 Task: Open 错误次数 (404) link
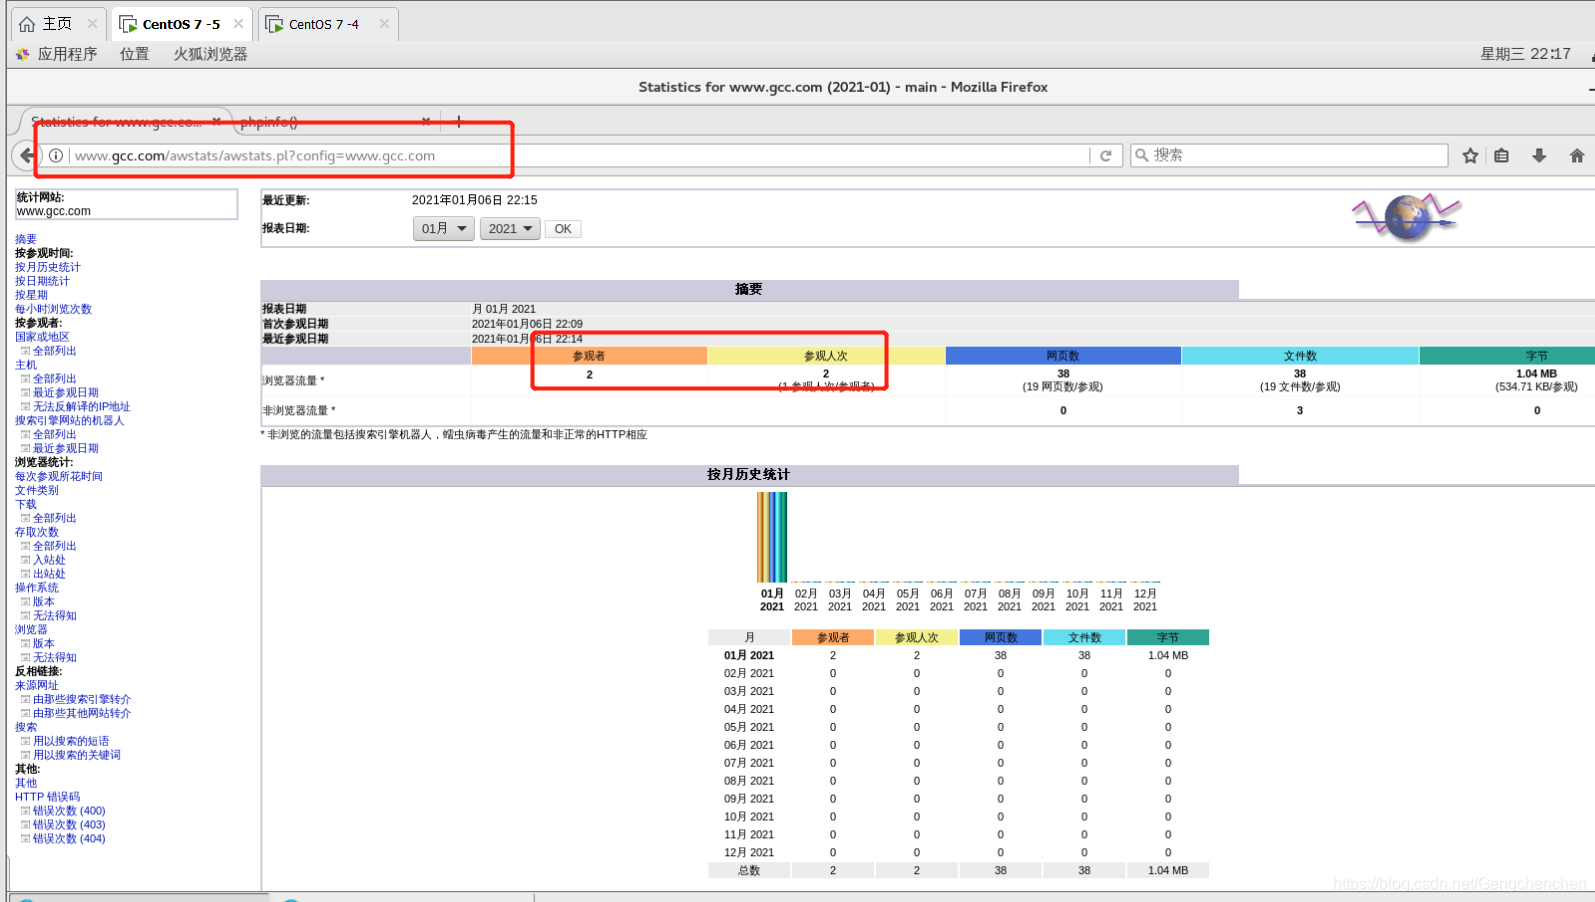tap(69, 839)
